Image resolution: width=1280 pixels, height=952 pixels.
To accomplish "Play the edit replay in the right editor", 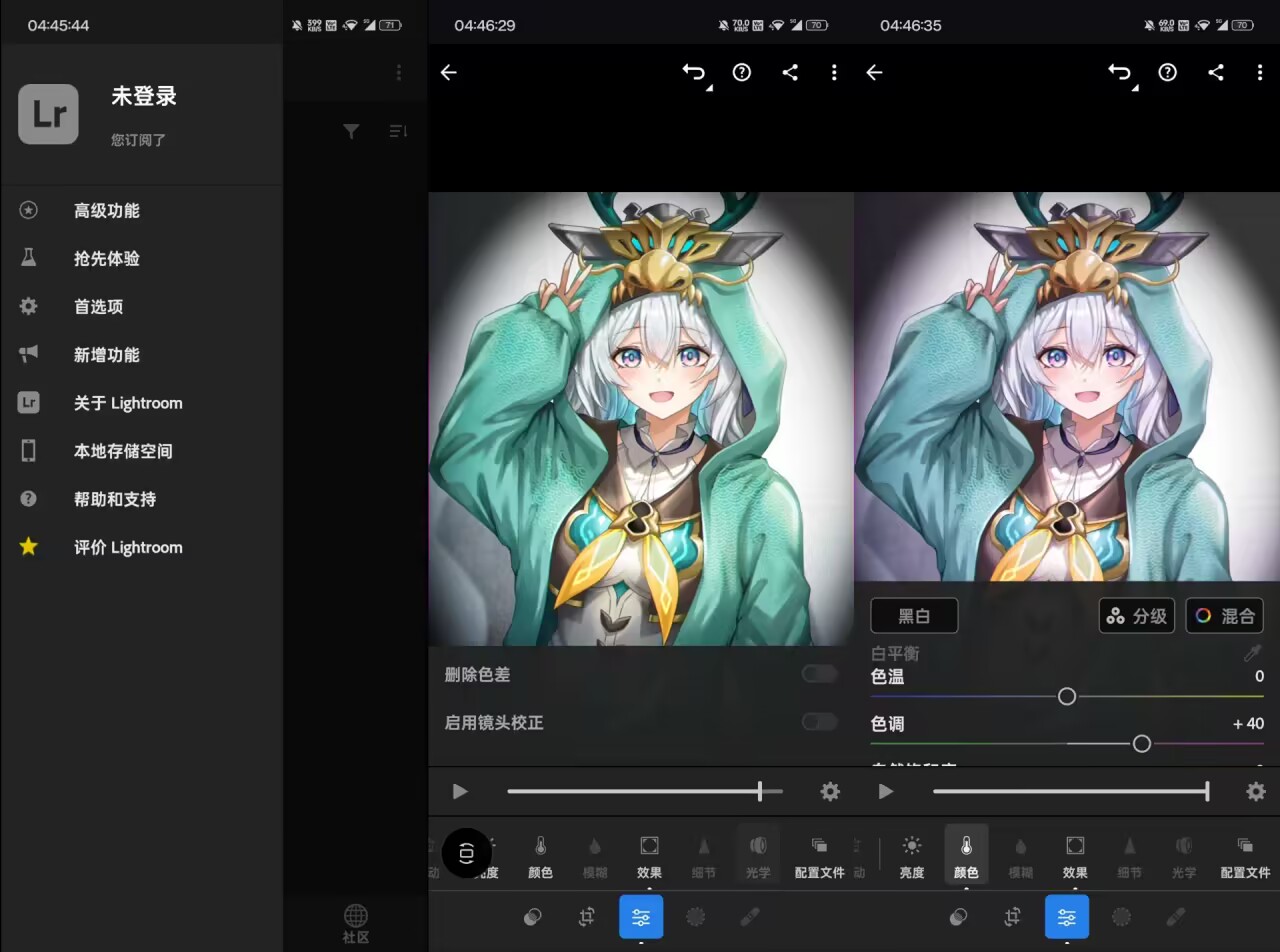I will 886,792.
